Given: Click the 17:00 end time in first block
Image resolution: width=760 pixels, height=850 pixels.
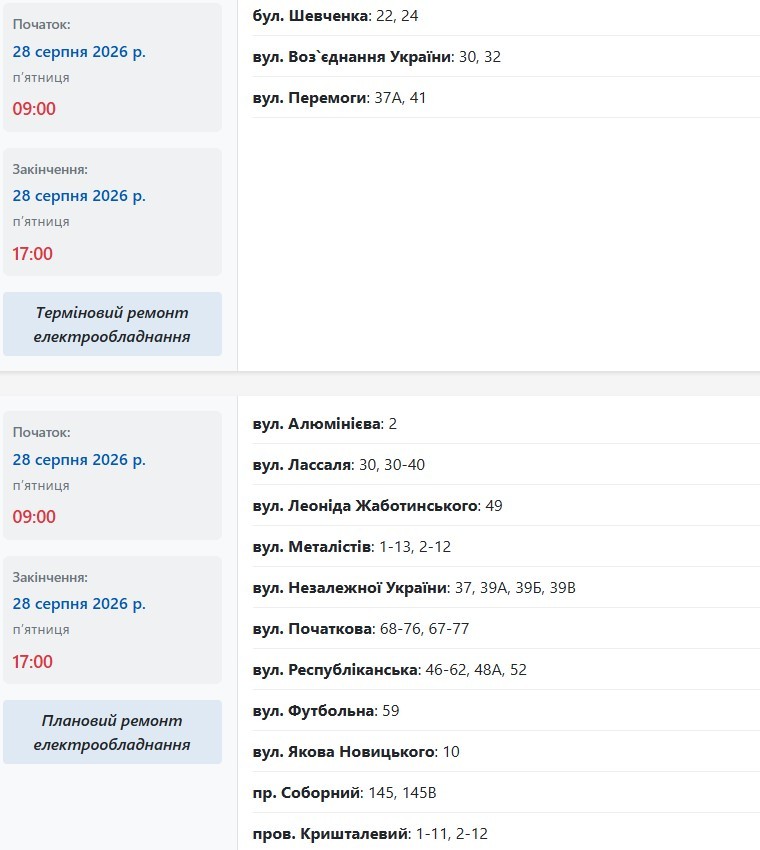Looking at the screenshot, I should (33, 254).
